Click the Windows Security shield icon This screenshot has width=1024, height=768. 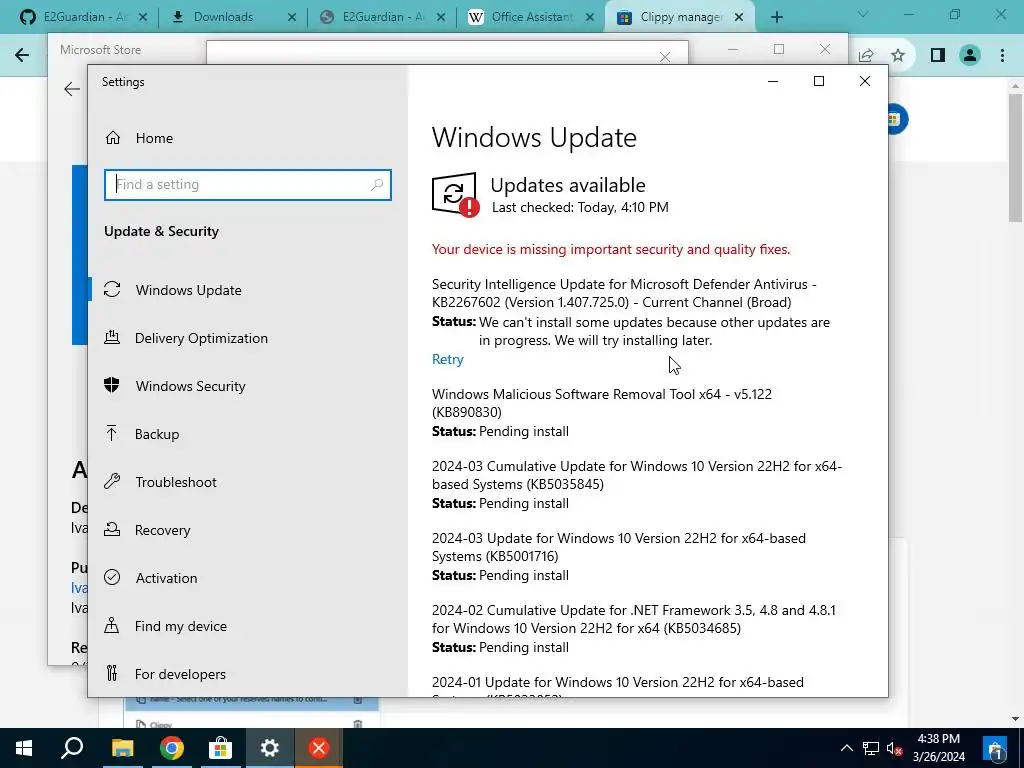tap(112, 385)
